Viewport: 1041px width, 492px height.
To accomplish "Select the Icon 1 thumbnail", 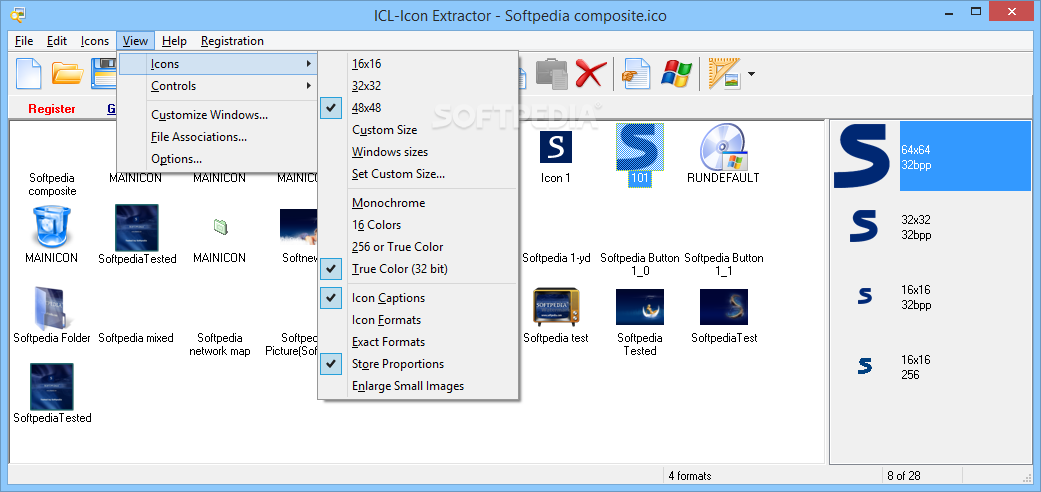I will 556,147.
